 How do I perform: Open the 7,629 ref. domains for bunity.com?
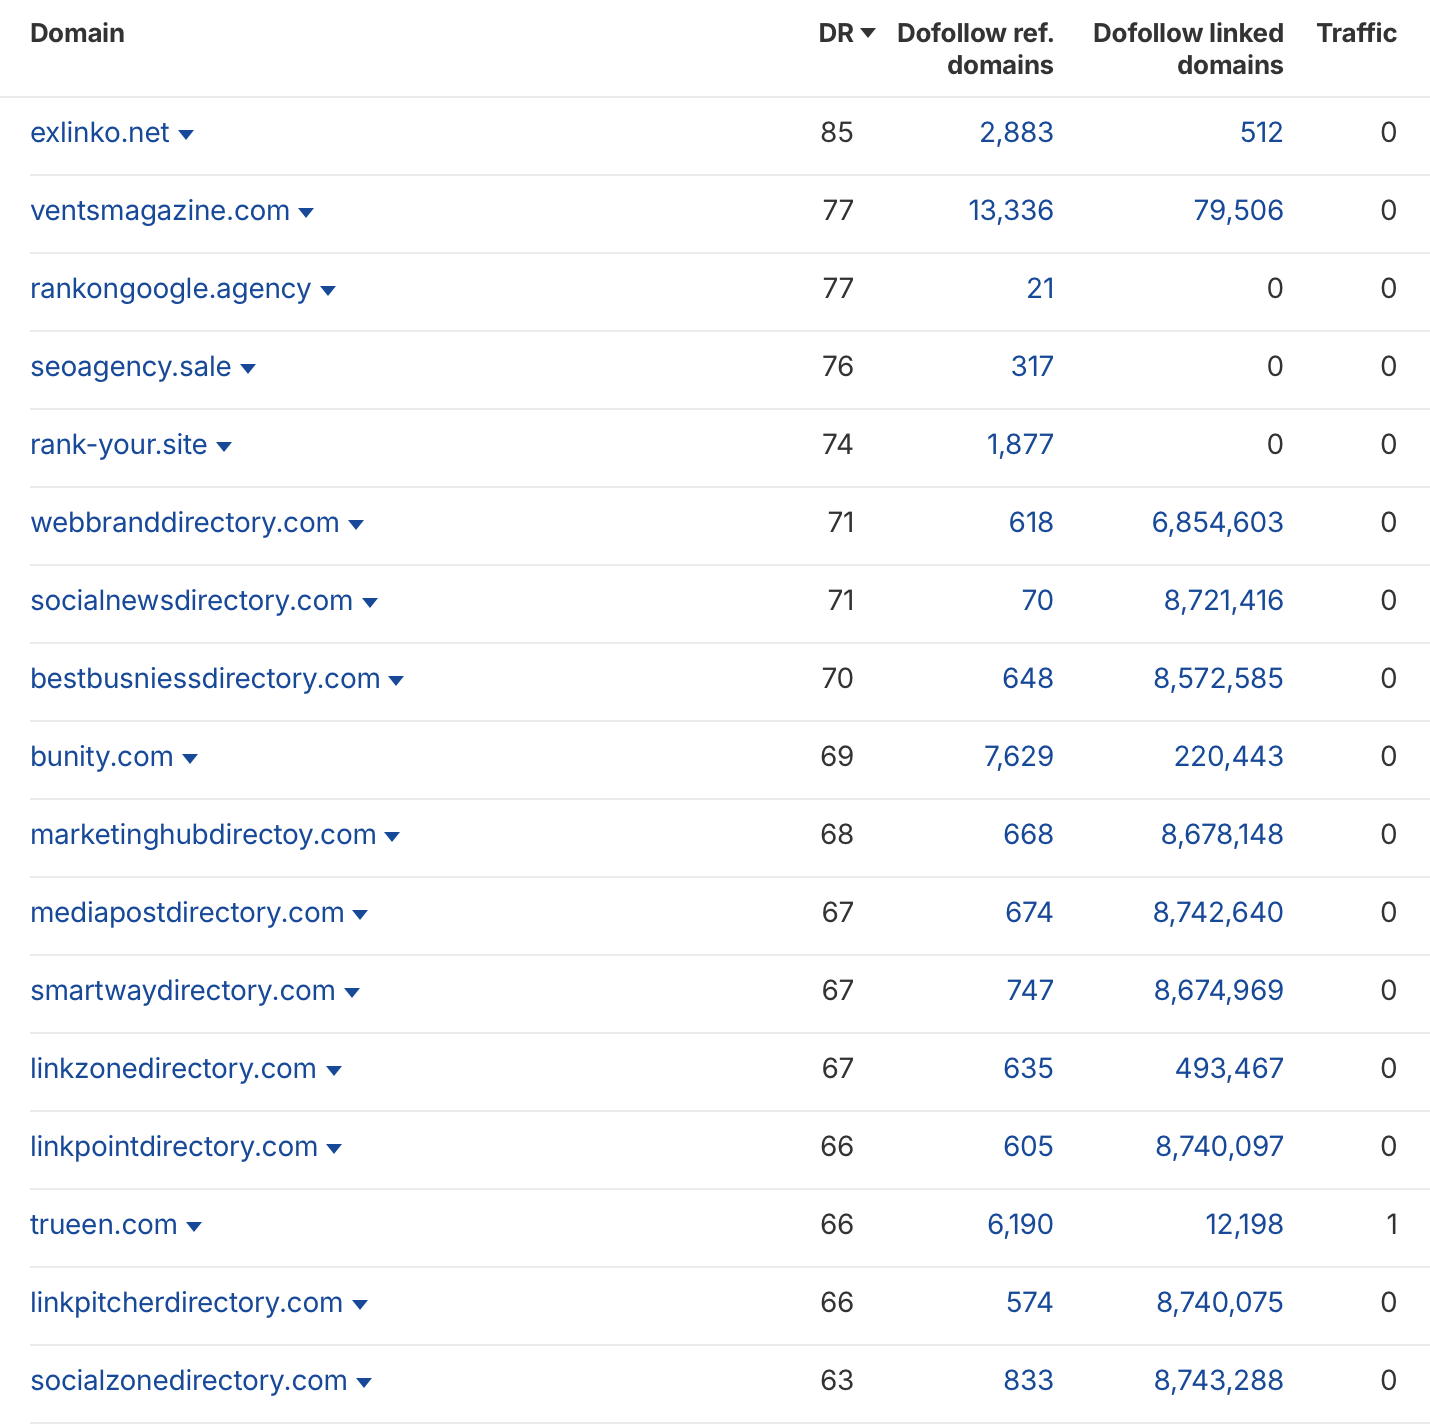click(1018, 756)
